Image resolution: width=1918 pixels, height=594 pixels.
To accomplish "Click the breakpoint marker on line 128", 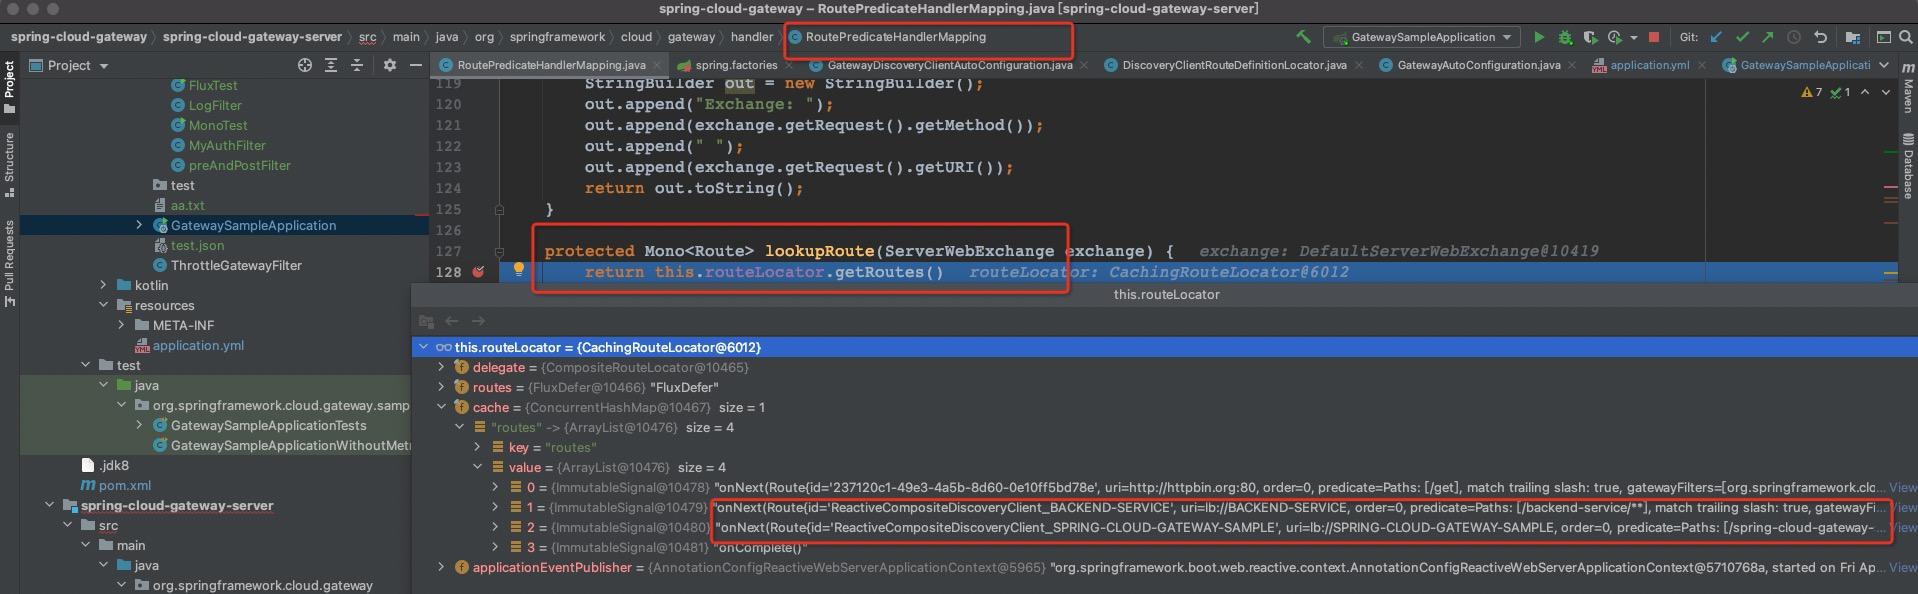I will tap(478, 272).
